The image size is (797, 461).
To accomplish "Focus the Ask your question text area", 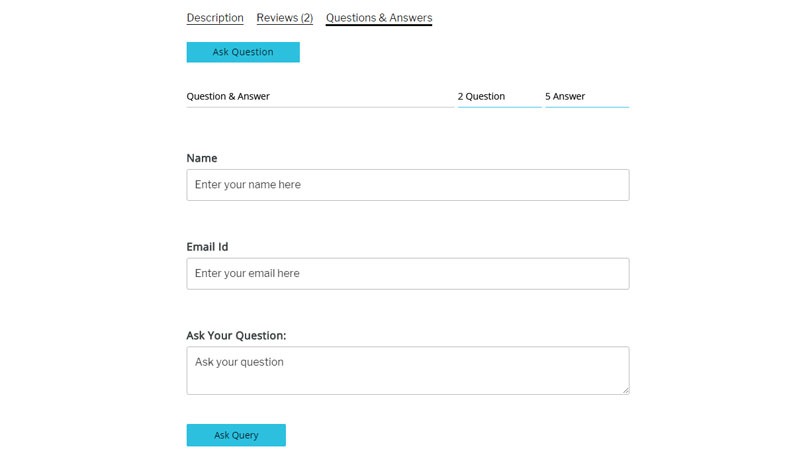I will tap(408, 371).
